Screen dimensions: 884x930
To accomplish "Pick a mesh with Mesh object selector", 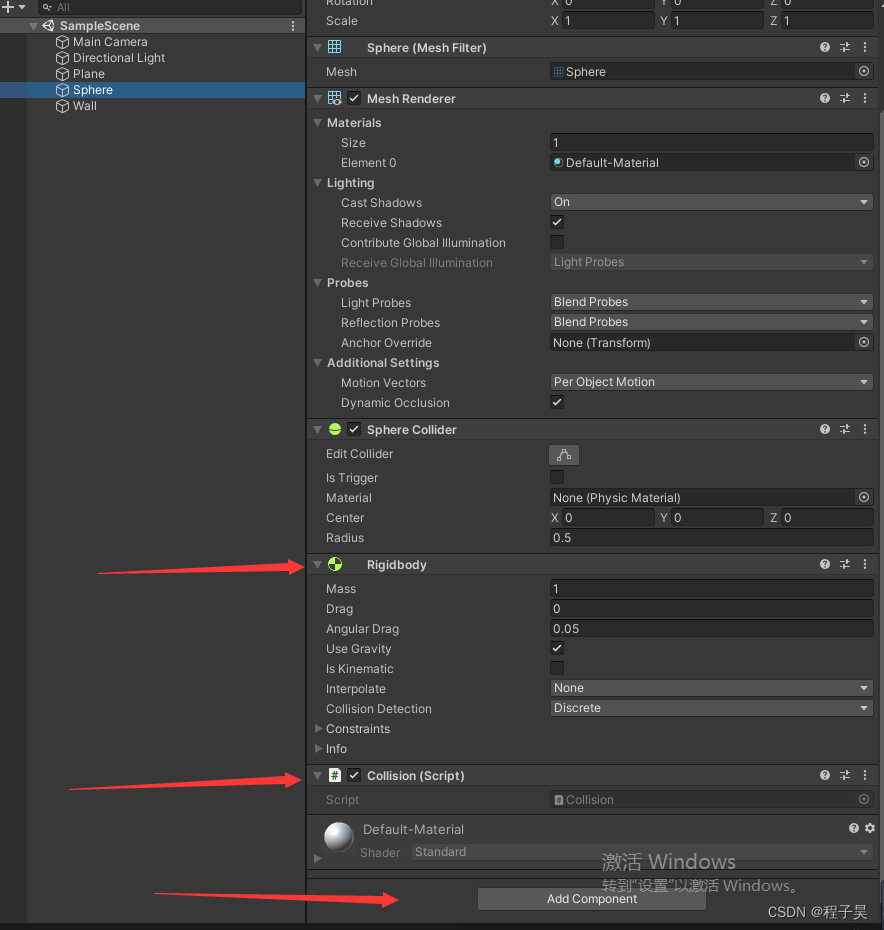I will tap(864, 72).
